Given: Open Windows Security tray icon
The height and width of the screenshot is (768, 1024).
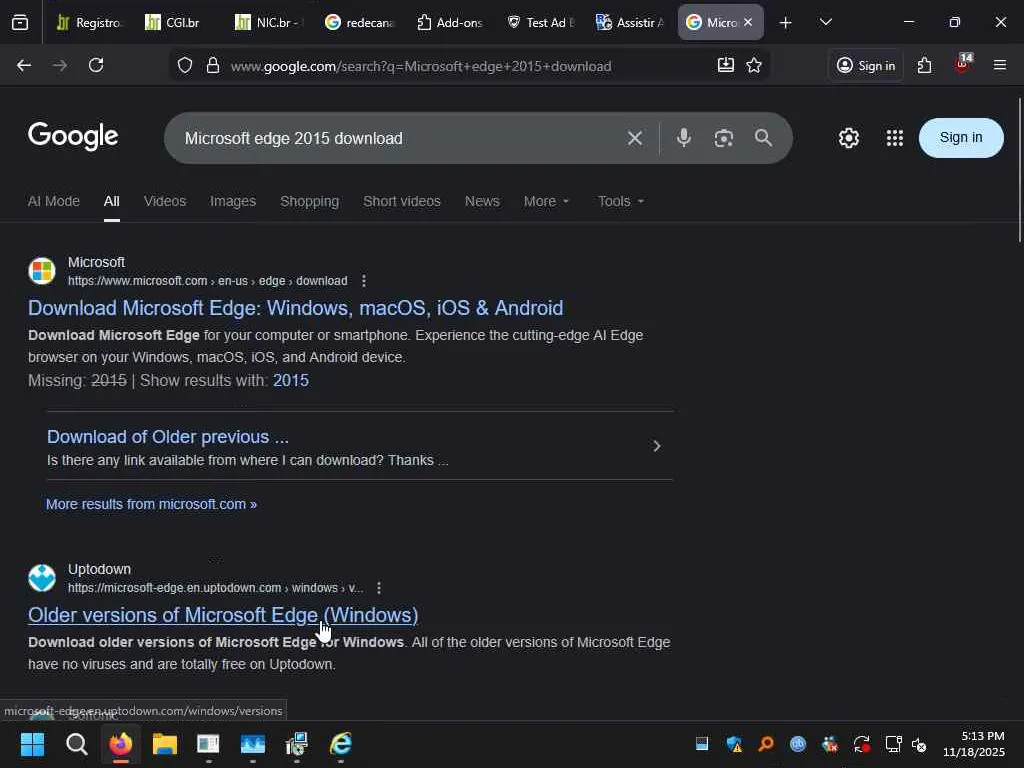Looking at the screenshot, I should (x=734, y=744).
